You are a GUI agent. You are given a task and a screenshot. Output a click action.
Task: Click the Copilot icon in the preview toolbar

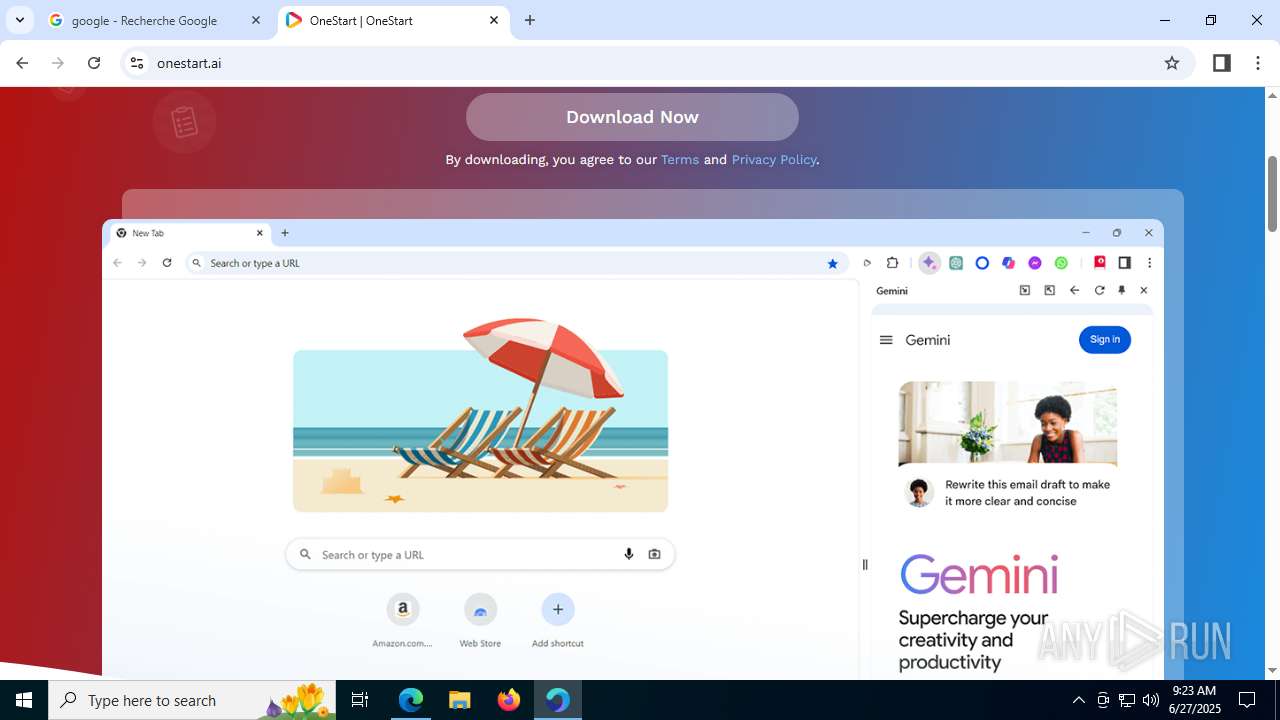click(x=1008, y=263)
